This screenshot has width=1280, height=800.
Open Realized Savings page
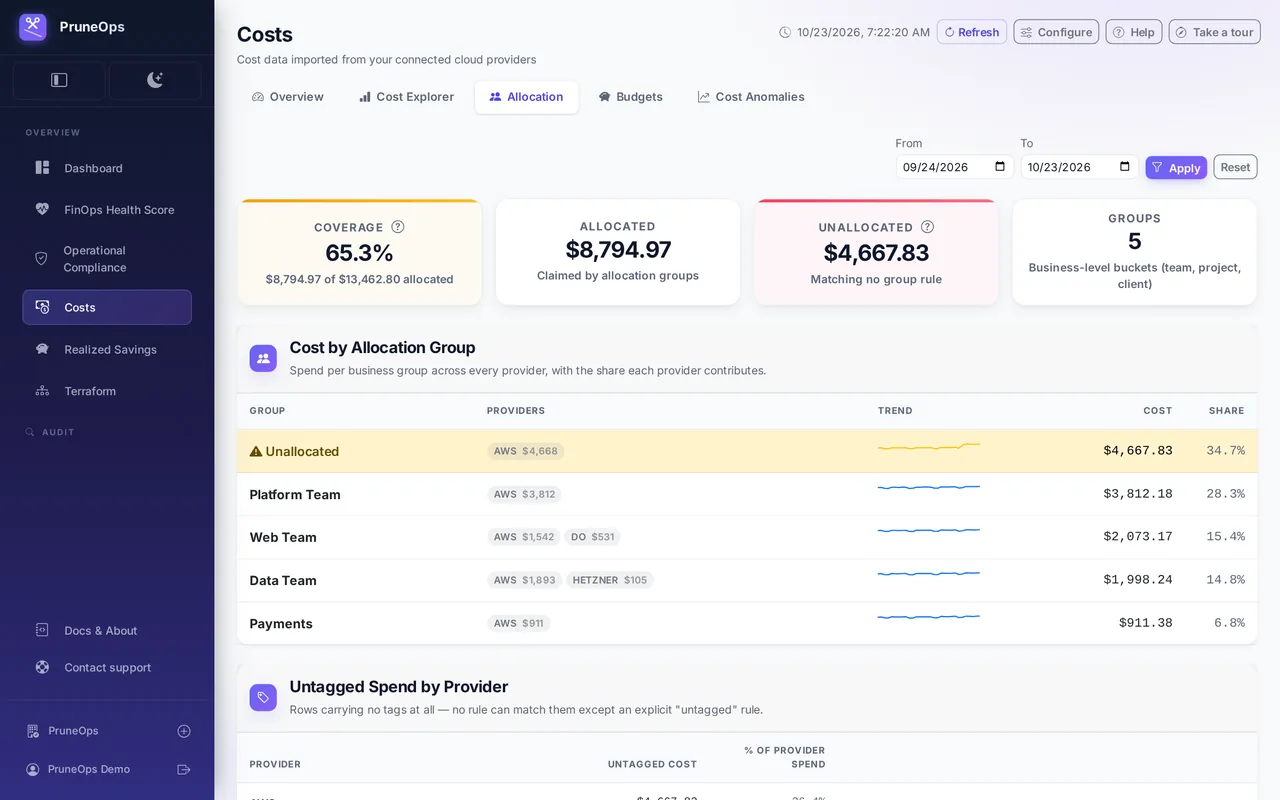107,349
